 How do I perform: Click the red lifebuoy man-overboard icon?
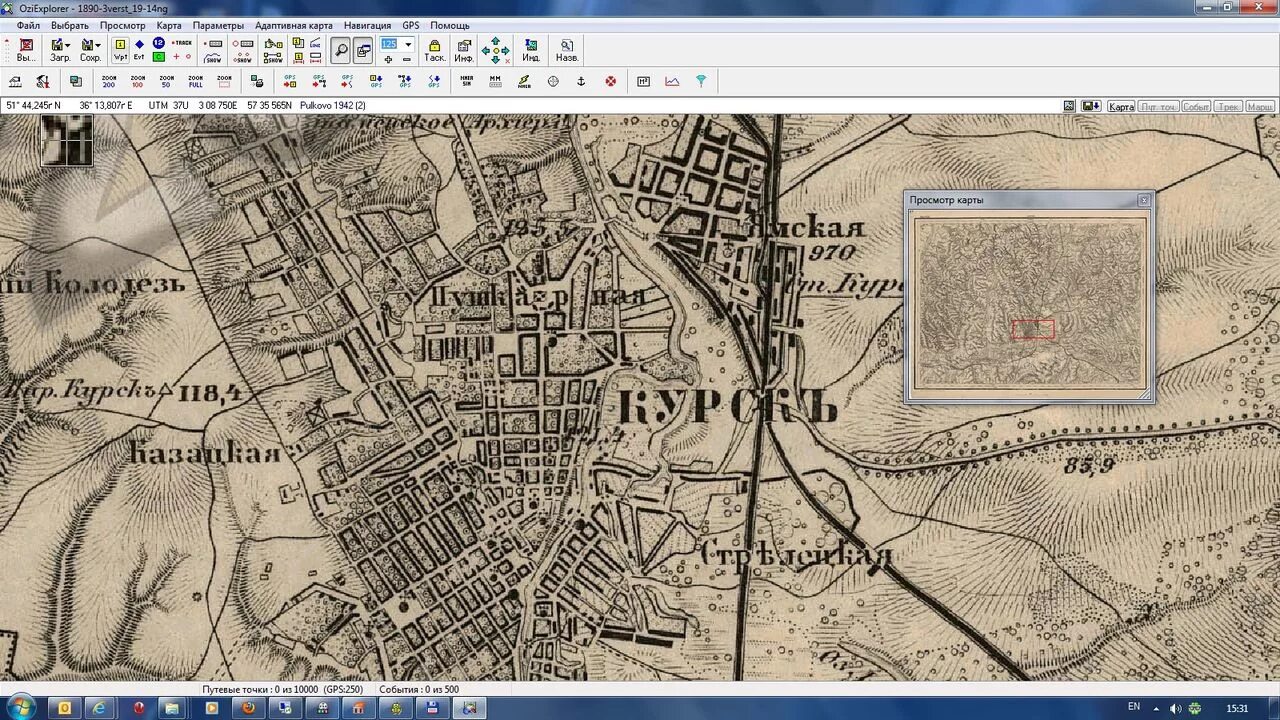click(x=610, y=81)
